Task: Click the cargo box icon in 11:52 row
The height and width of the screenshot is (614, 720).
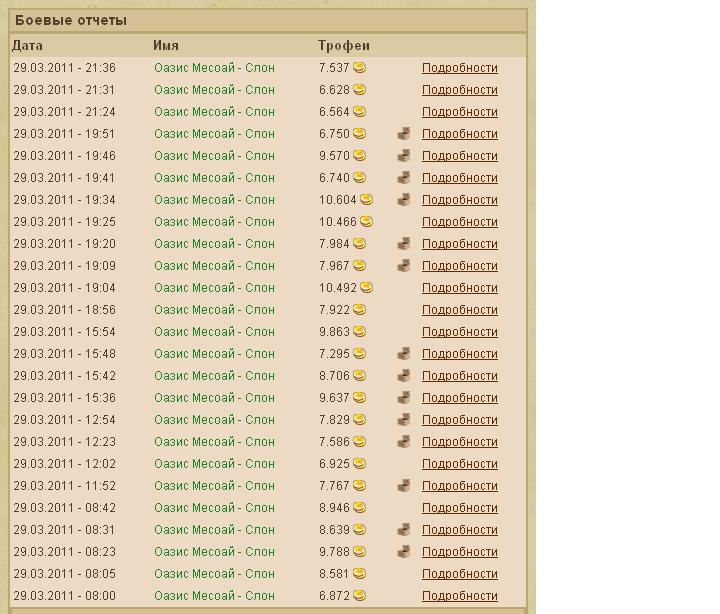Action: click(404, 485)
